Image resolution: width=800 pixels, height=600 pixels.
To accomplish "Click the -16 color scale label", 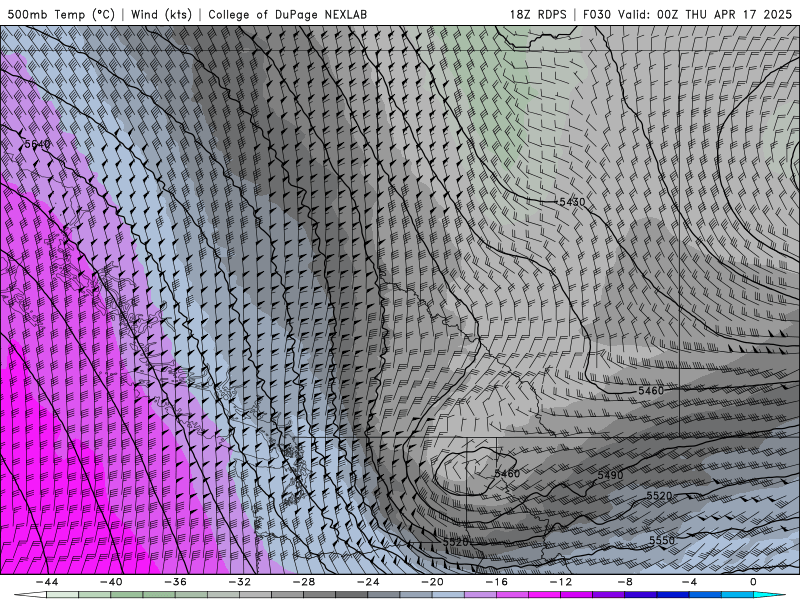I will (x=497, y=582).
